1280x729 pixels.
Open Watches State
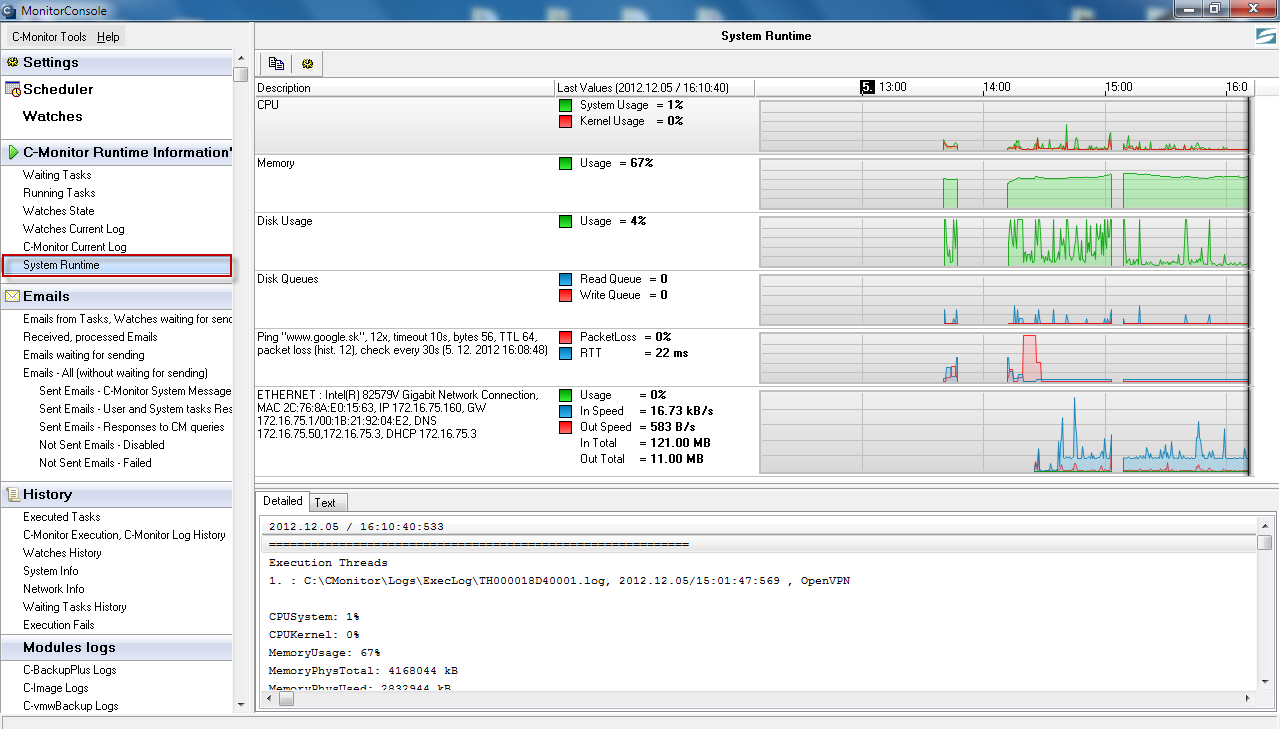(x=59, y=211)
